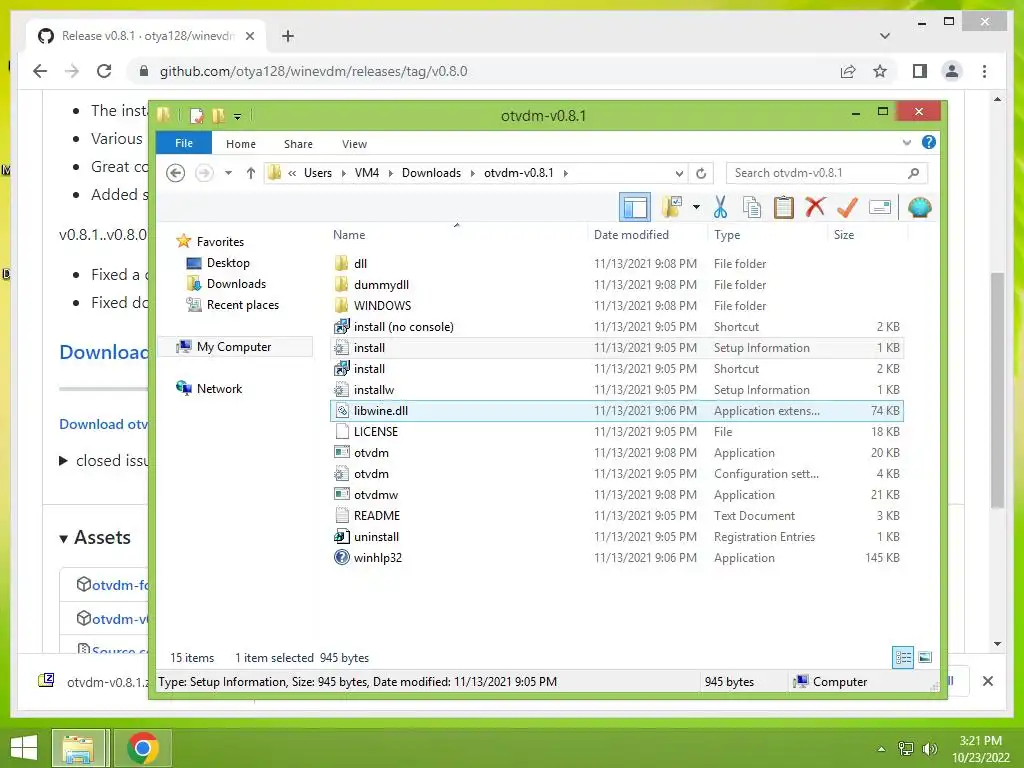
Task: Click the red X Delete icon
Action: tap(815, 208)
